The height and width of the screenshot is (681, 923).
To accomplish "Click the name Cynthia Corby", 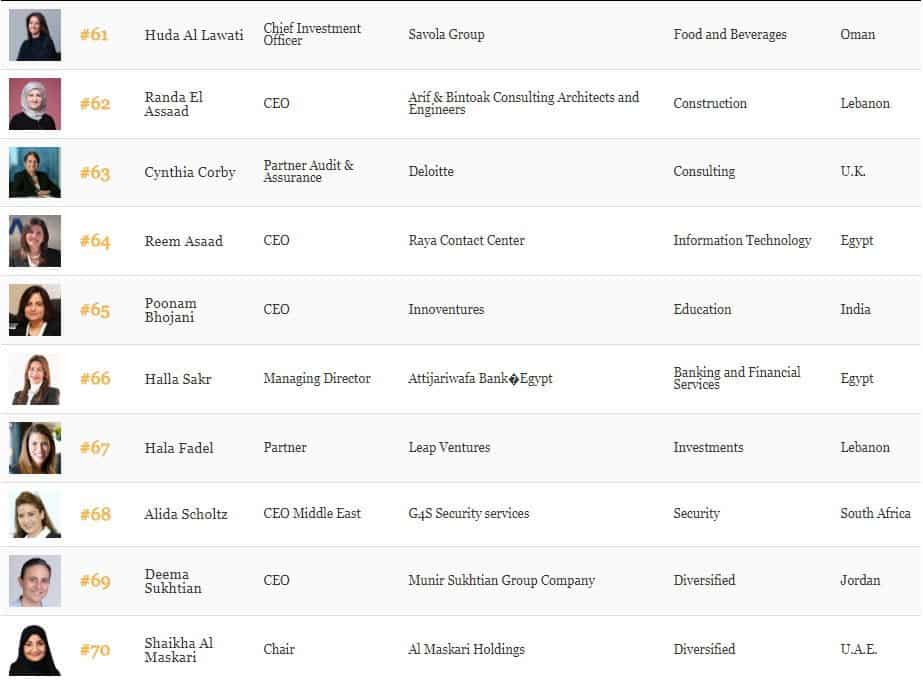I will tap(190, 172).
